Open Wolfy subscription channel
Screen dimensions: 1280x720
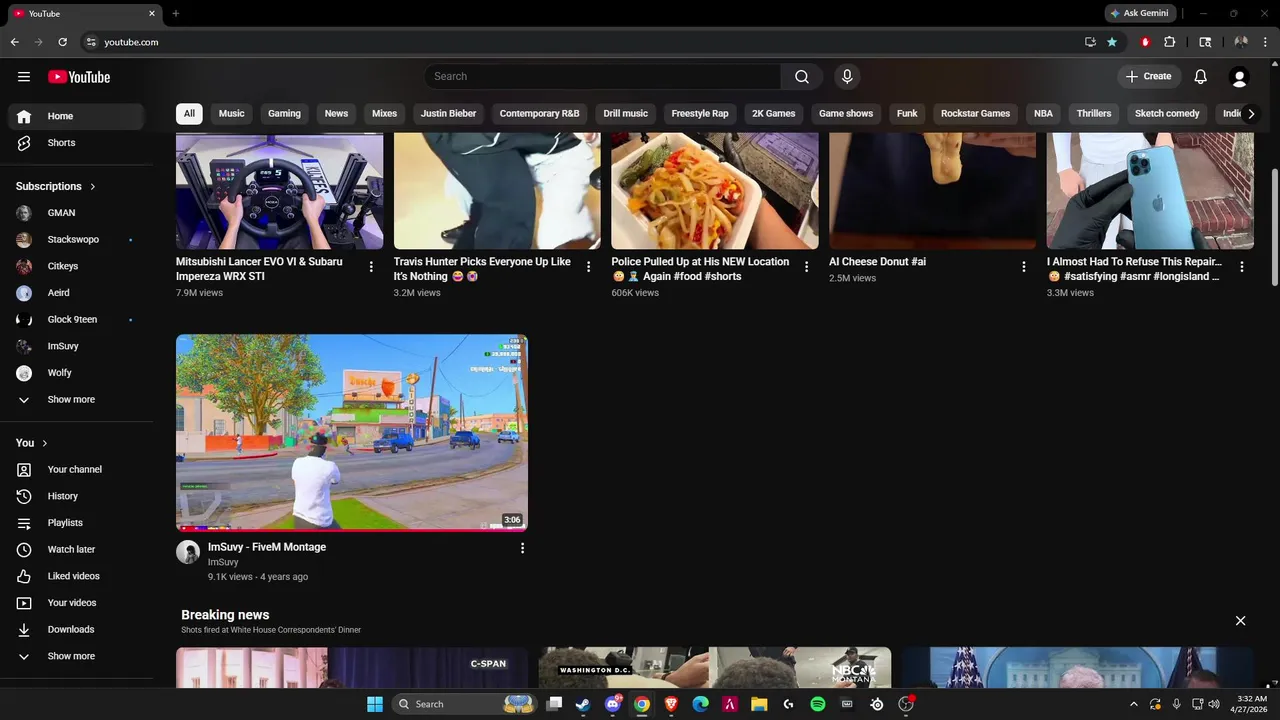point(76,373)
